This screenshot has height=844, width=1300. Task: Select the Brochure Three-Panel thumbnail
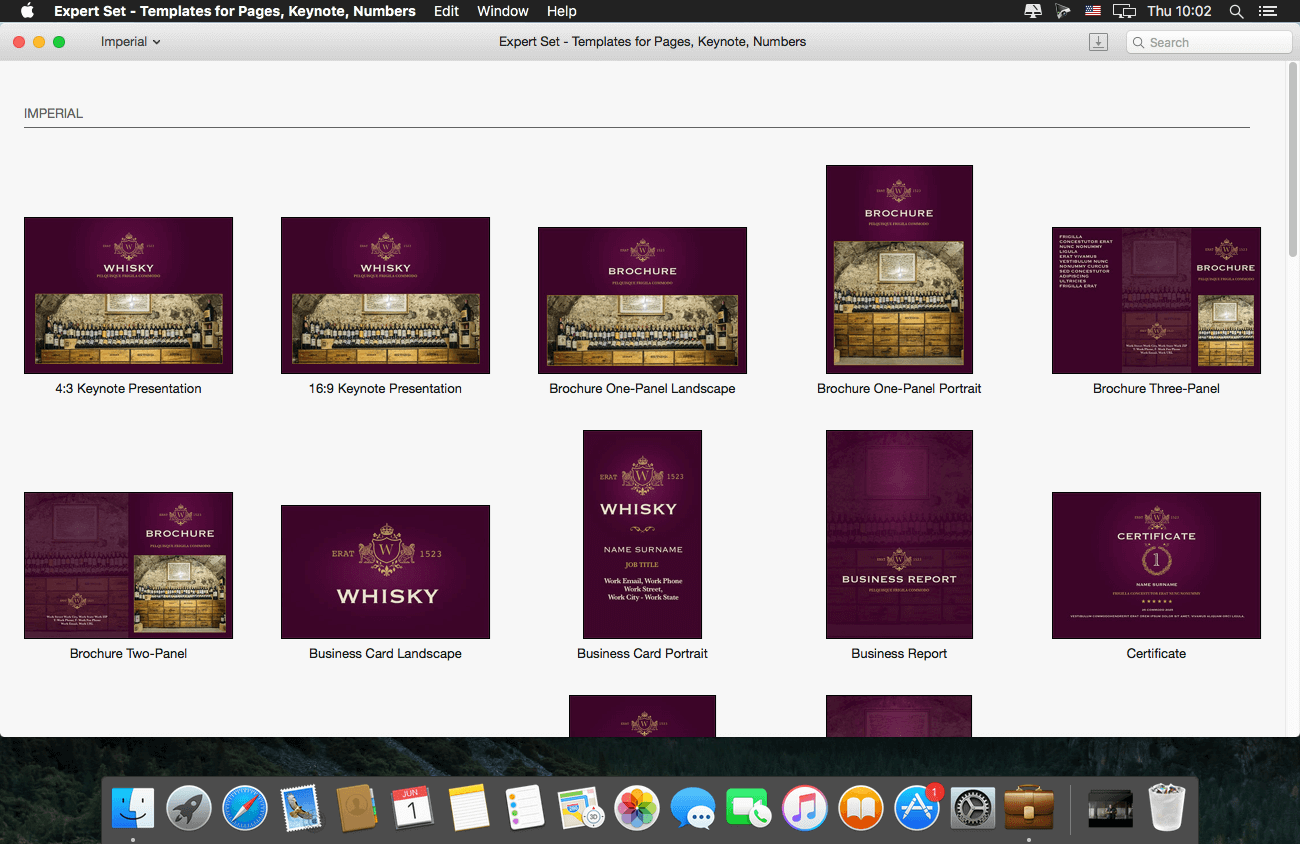point(1156,300)
